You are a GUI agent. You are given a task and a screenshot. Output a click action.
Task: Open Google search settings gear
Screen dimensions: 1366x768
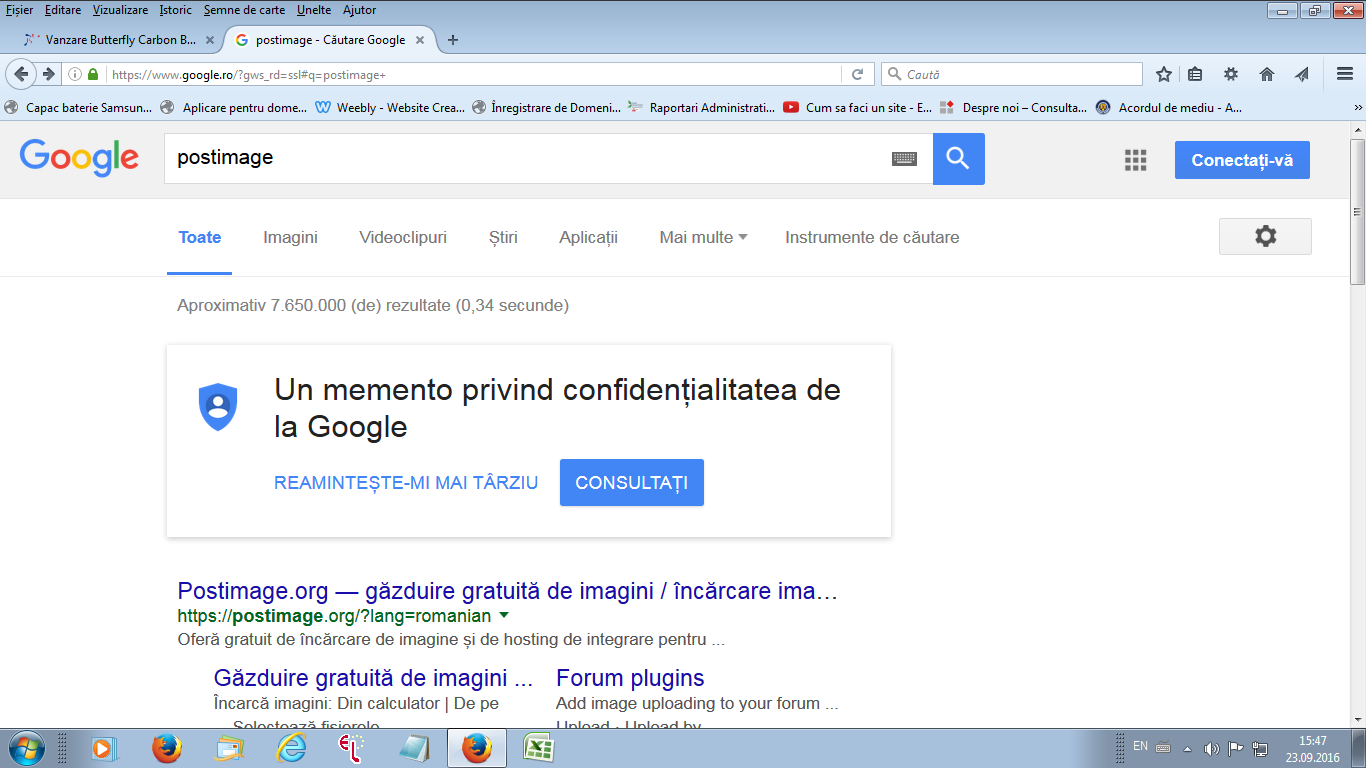tap(1265, 237)
